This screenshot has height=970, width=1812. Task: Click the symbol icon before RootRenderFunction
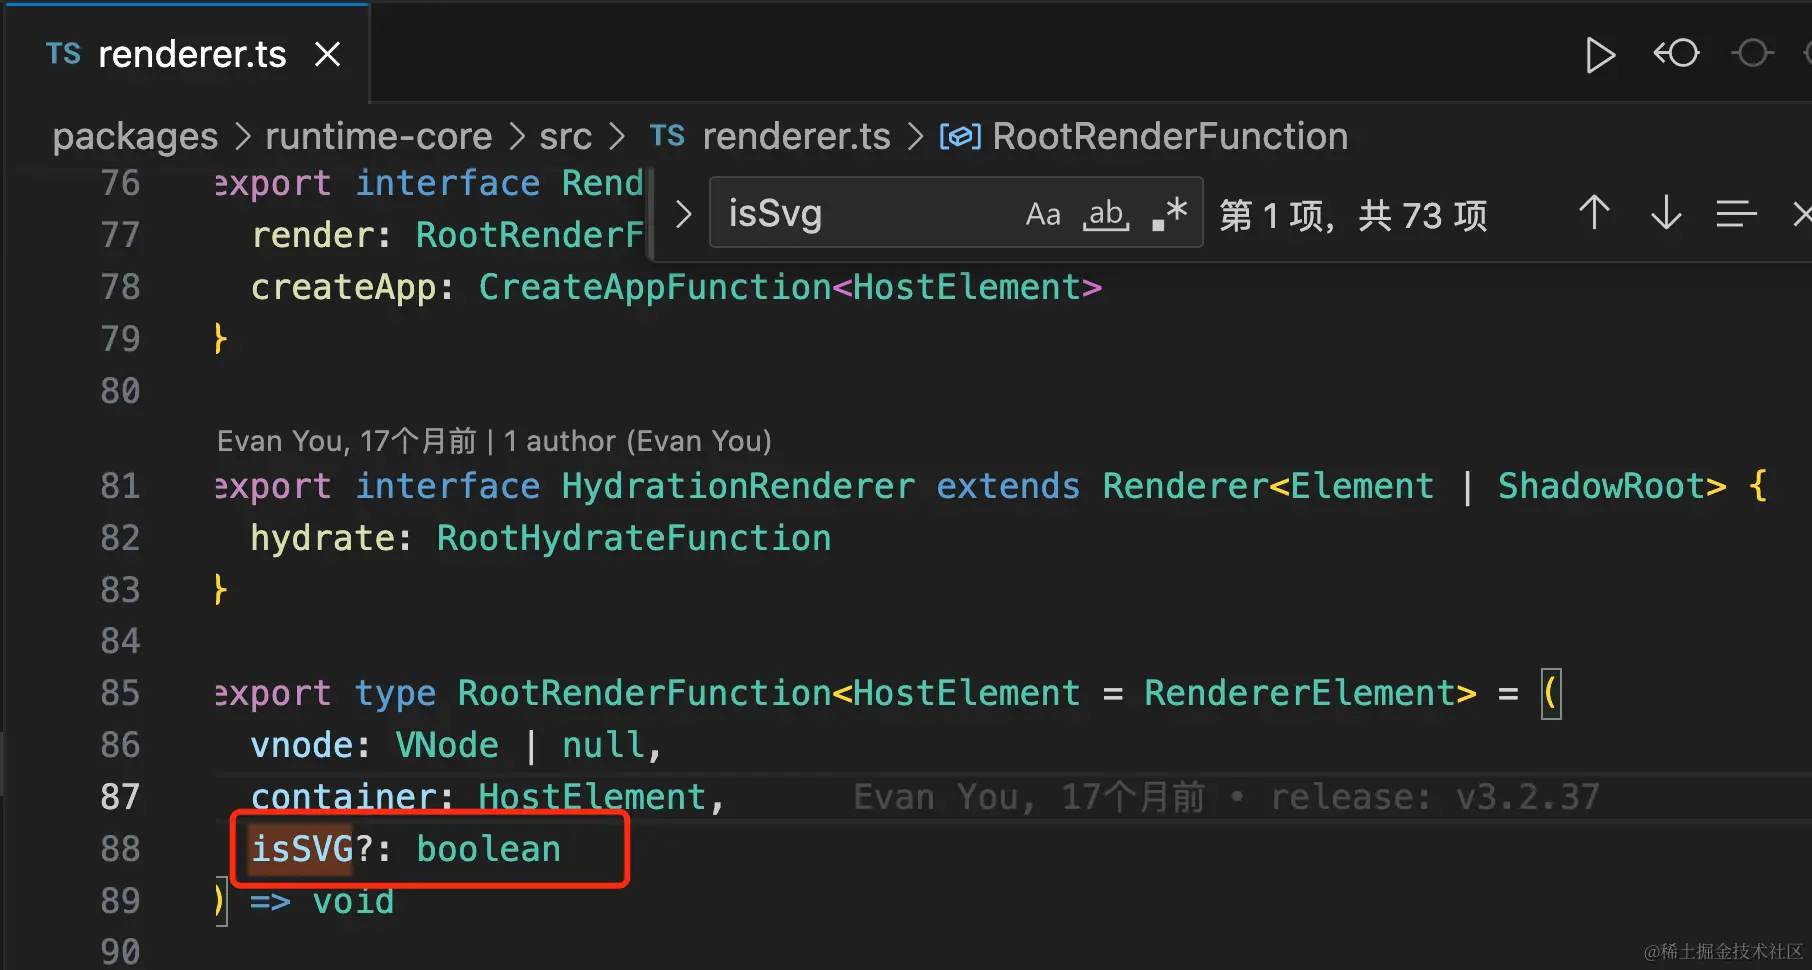pos(960,136)
